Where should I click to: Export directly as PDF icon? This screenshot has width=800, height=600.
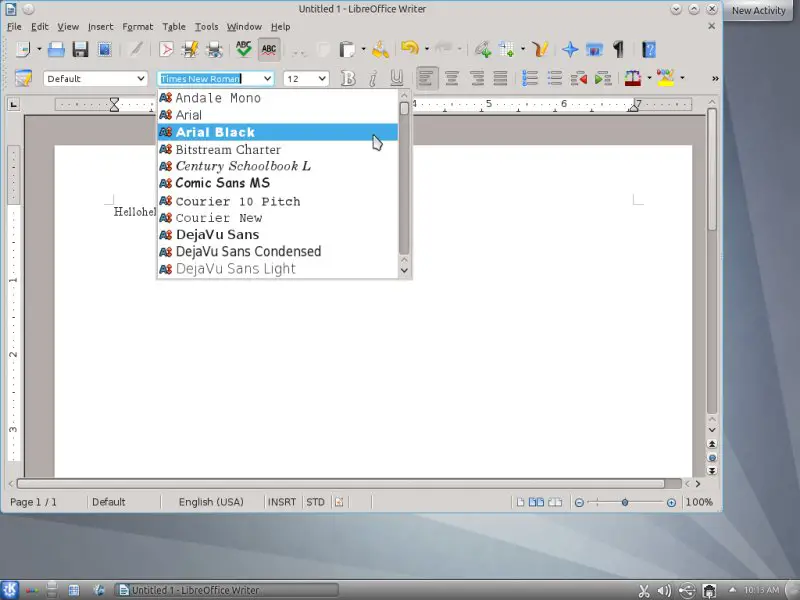point(166,49)
